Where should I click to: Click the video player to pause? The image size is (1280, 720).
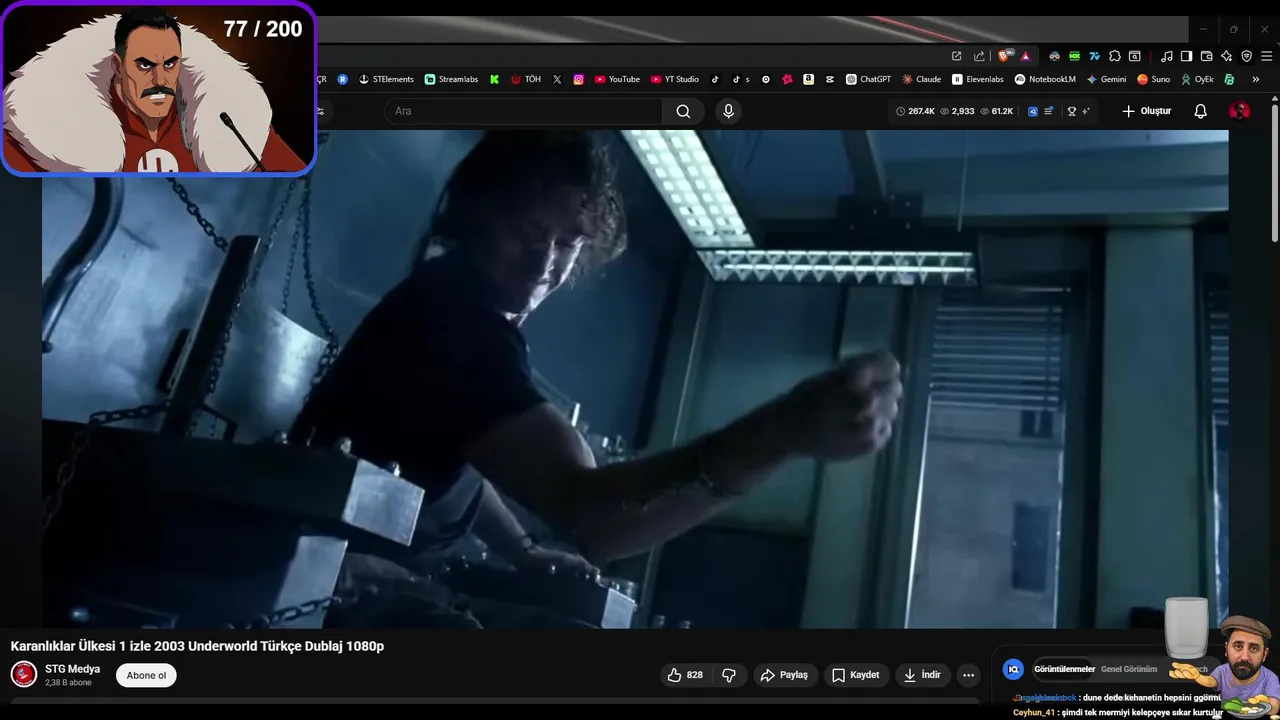(635, 379)
